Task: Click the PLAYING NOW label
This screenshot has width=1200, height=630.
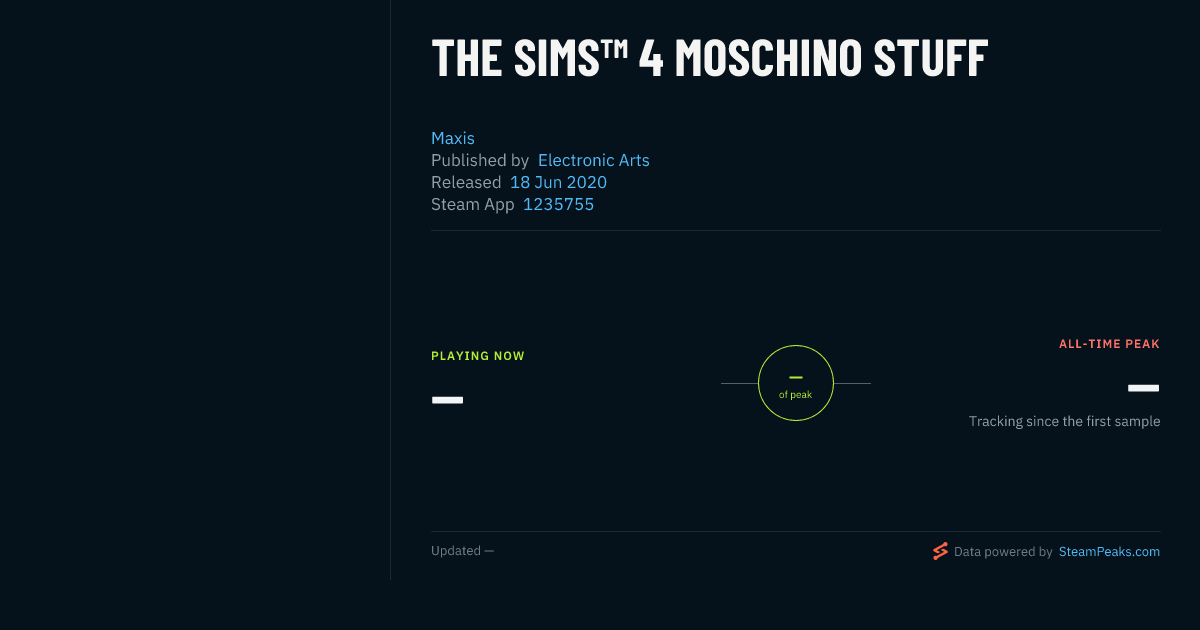Action: 478,356
